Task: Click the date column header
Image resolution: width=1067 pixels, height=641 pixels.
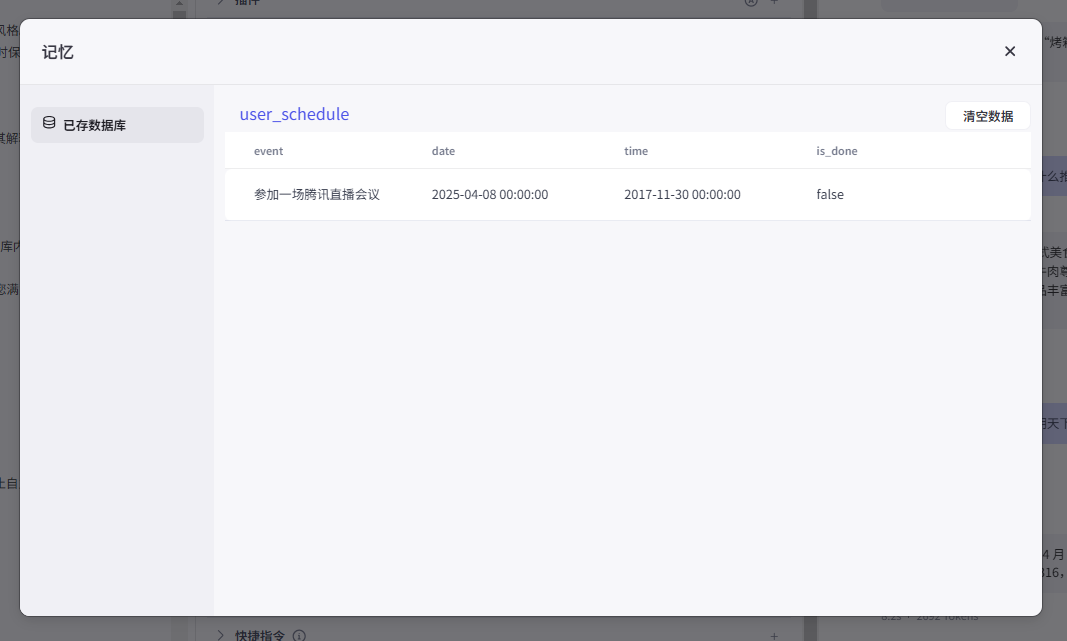Action: (x=443, y=151)
